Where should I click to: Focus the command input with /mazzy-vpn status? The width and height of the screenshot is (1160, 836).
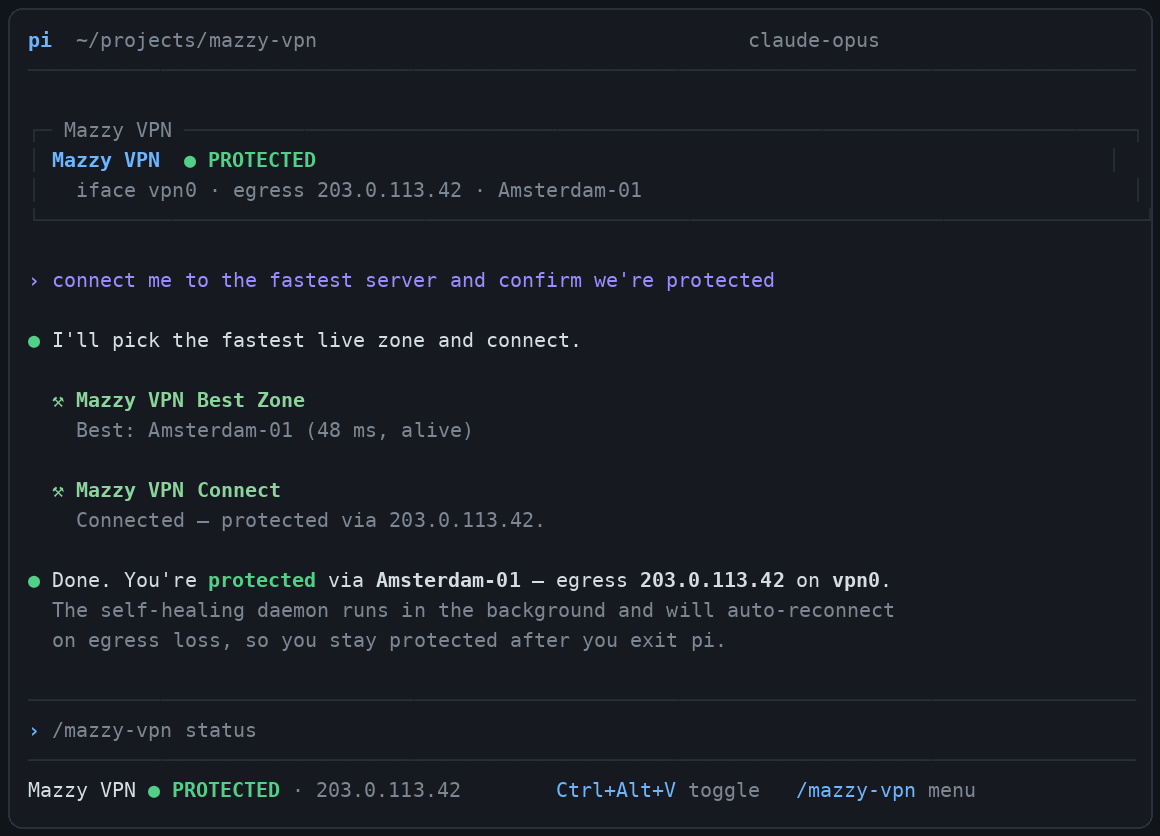[581, 730]
